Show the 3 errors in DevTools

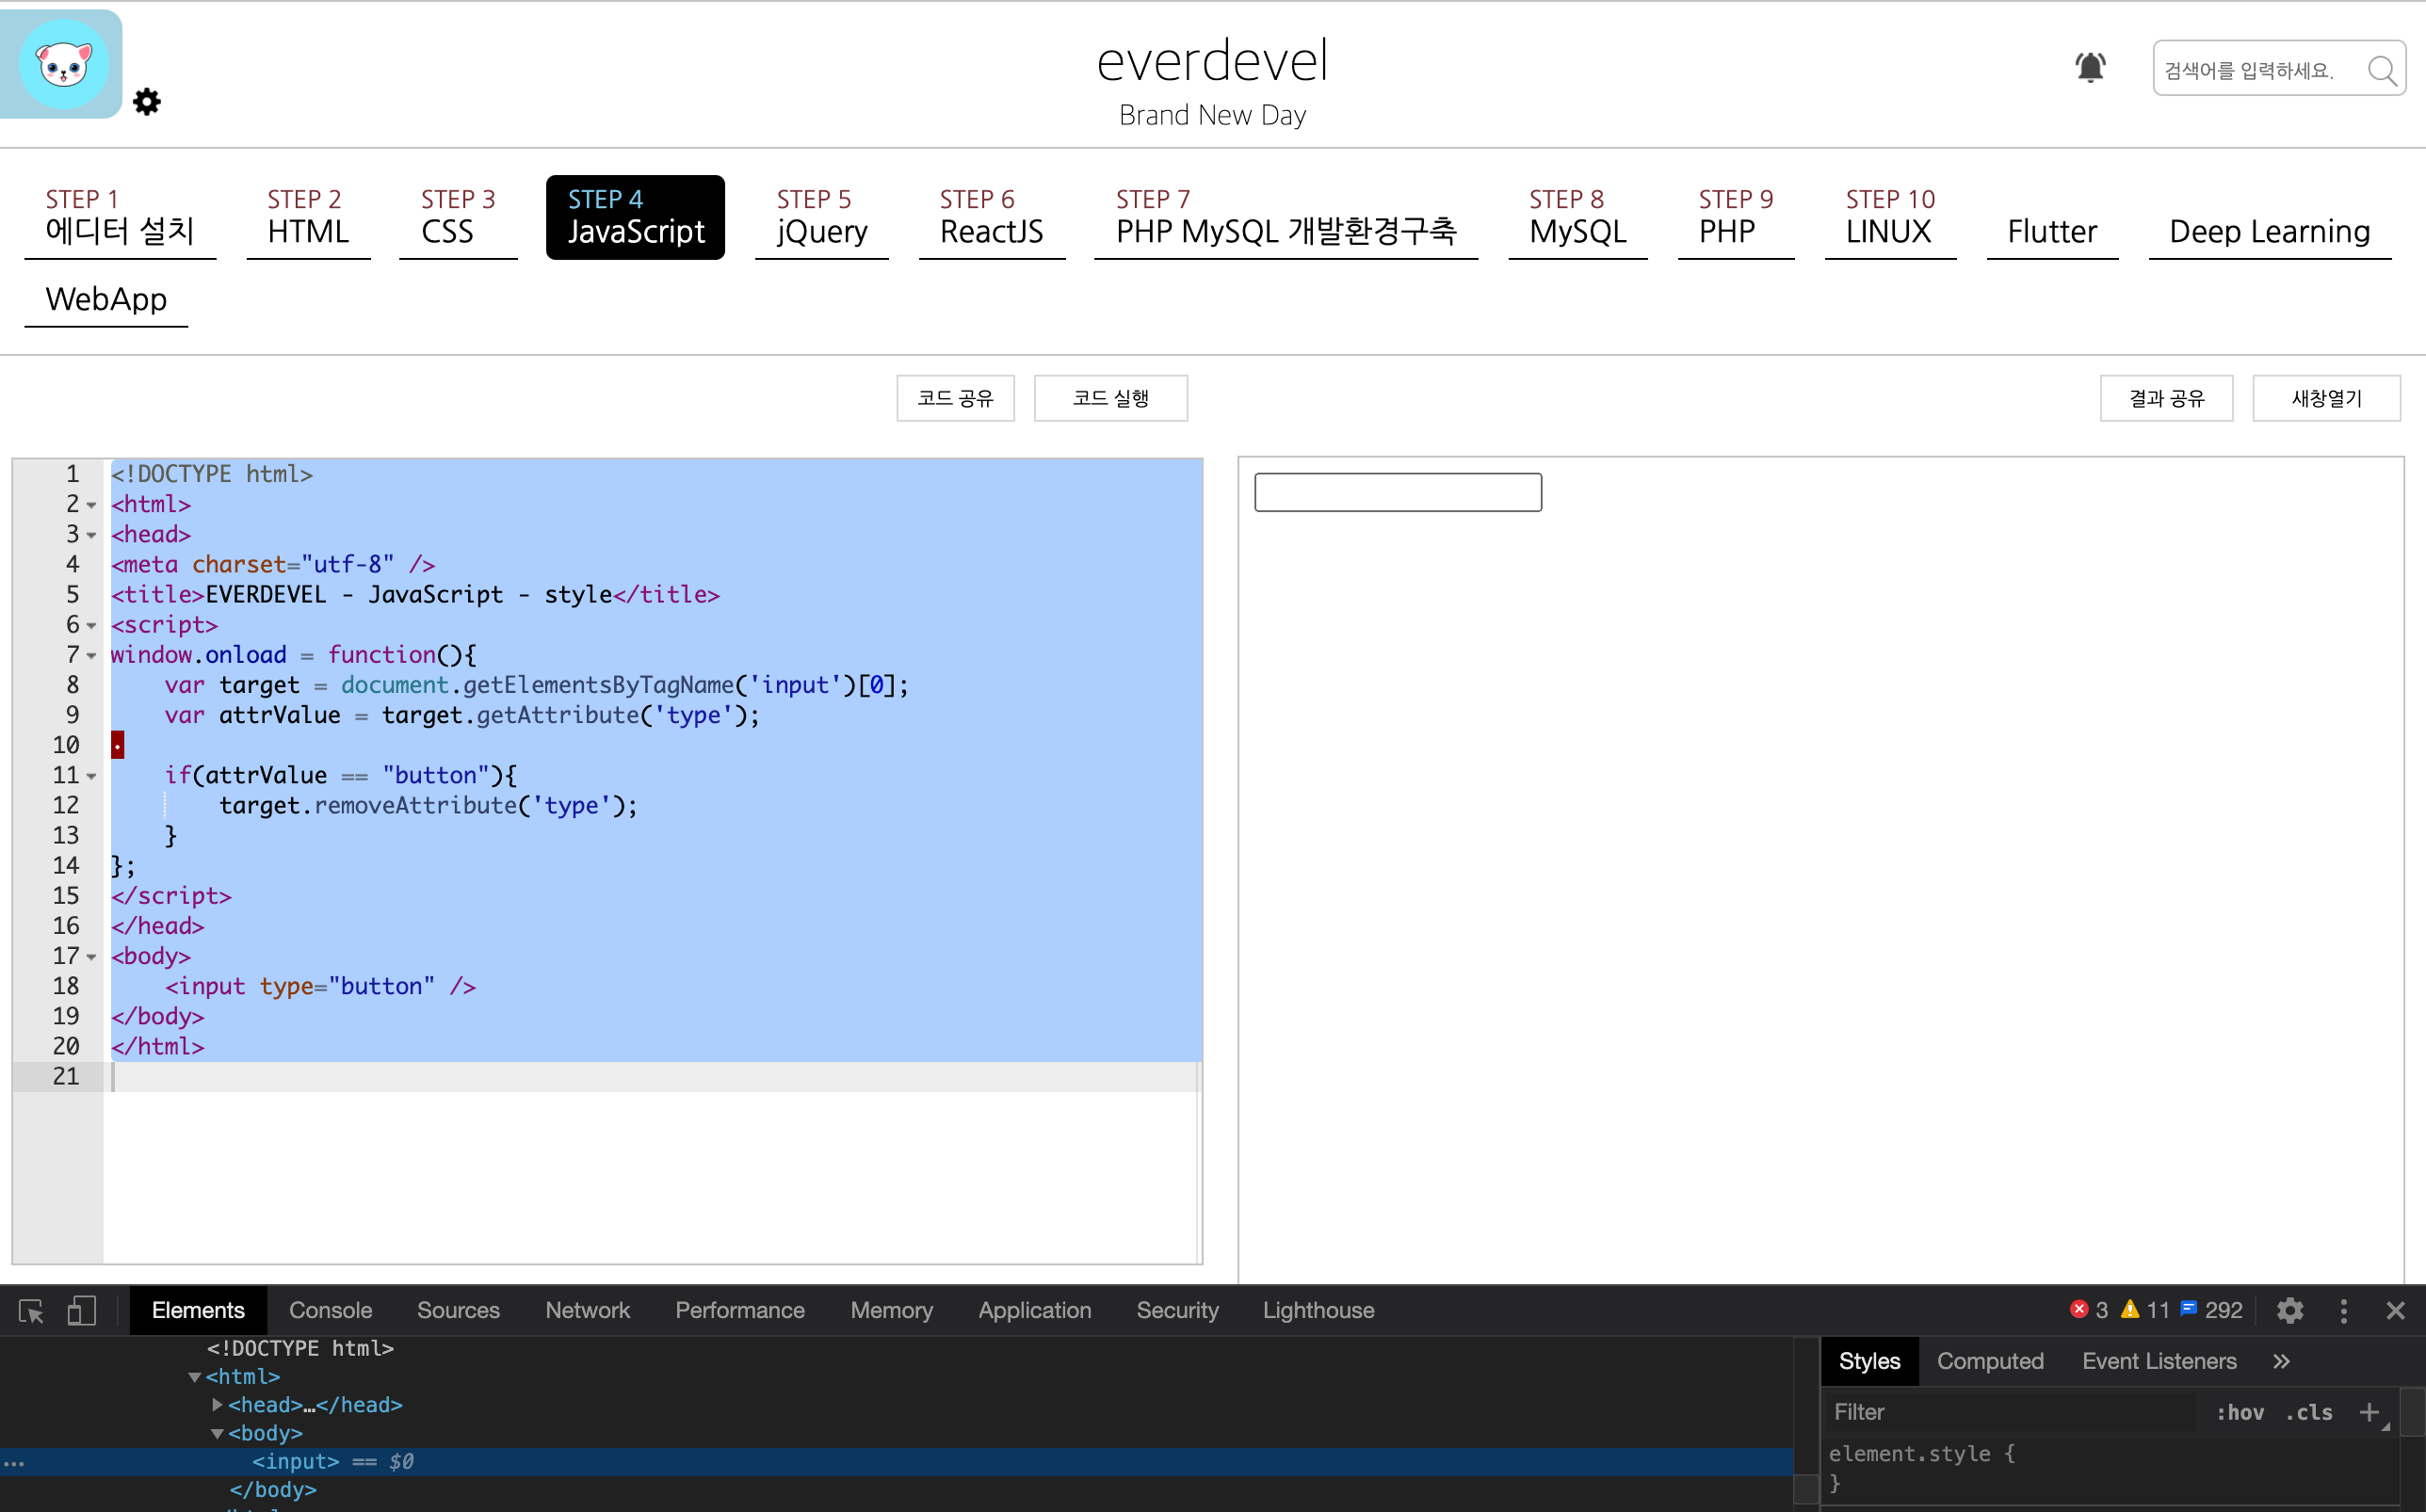(x=2089, y=1311)
